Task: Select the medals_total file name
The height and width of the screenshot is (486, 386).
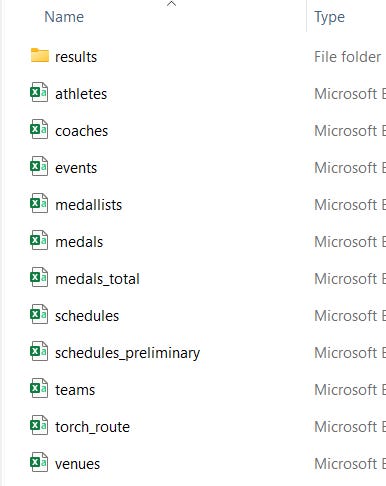Action: pos(97,279)
